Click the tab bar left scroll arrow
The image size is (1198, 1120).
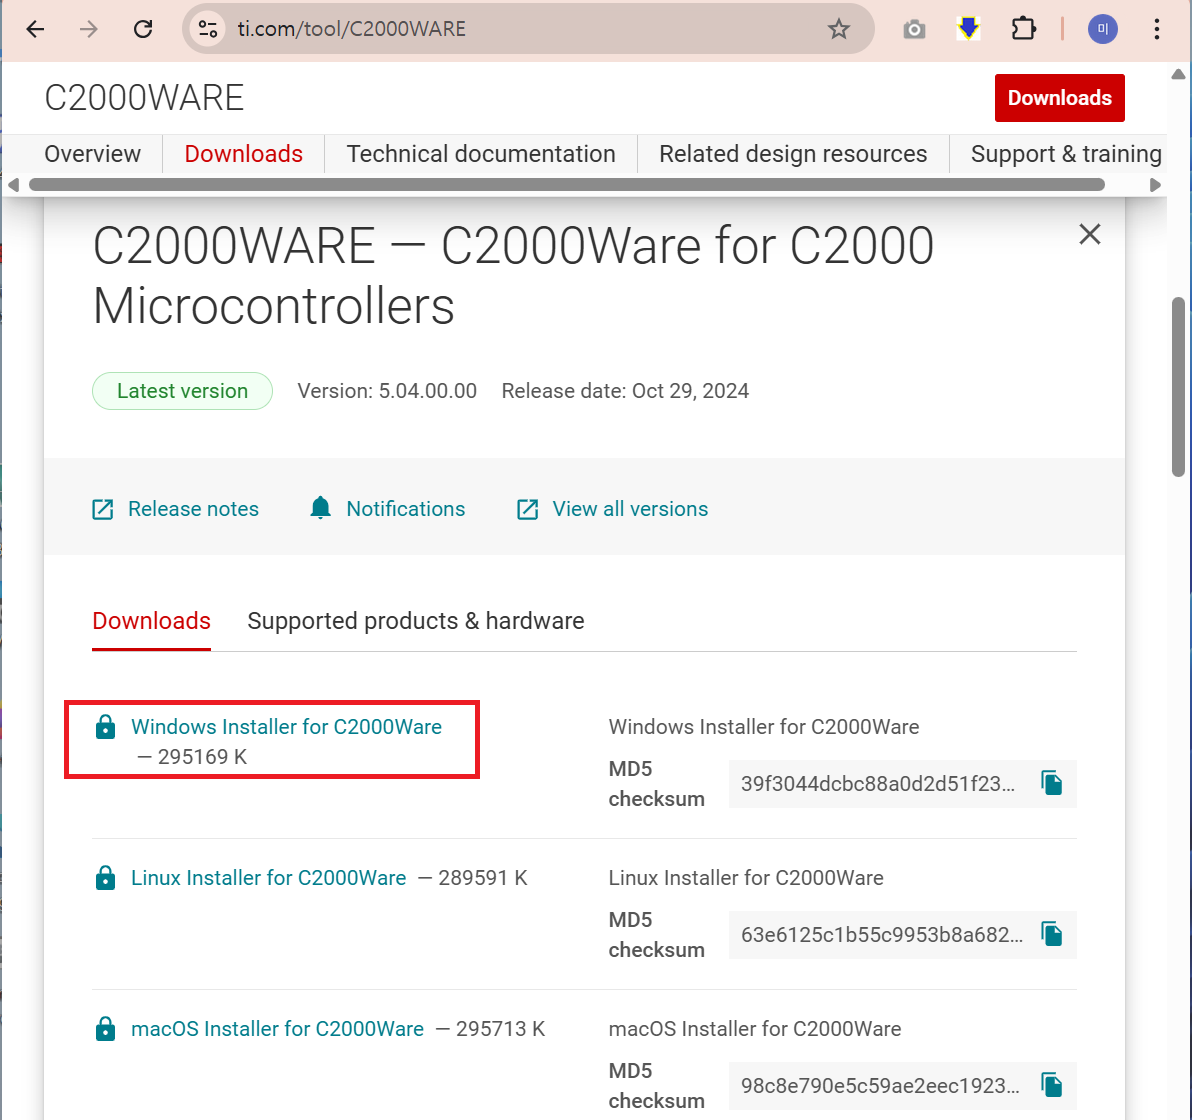tap(13, 185)
